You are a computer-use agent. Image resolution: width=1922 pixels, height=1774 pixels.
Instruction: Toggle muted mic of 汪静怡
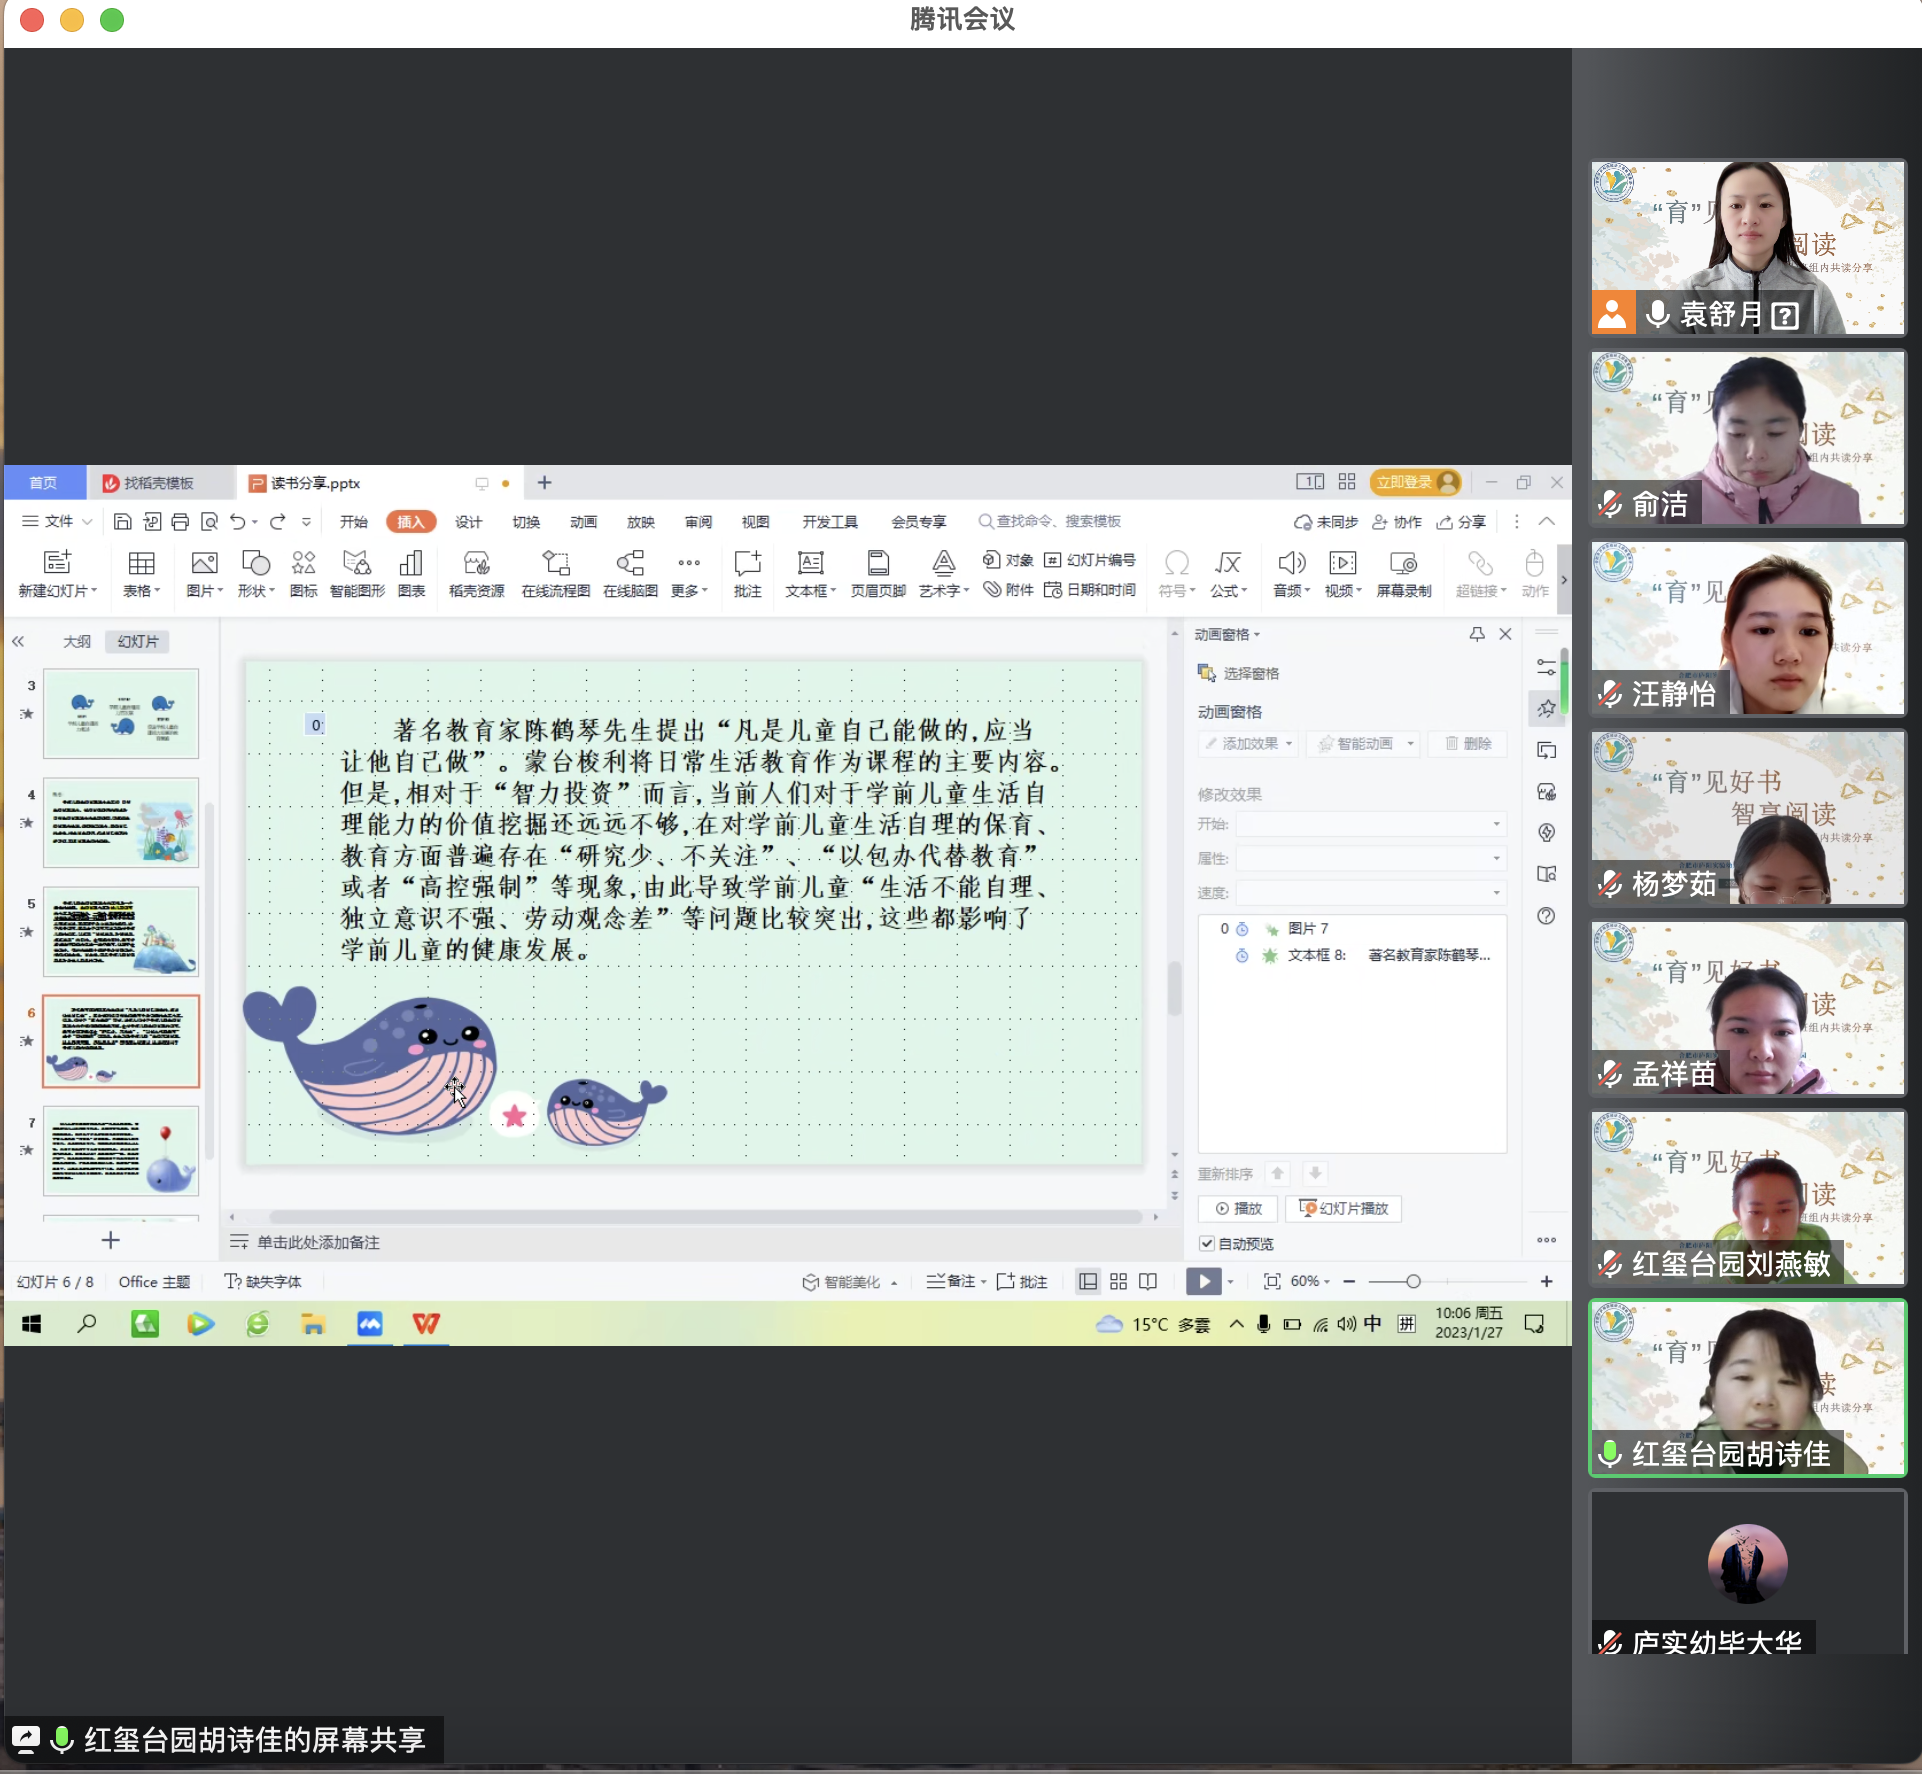1610,694
